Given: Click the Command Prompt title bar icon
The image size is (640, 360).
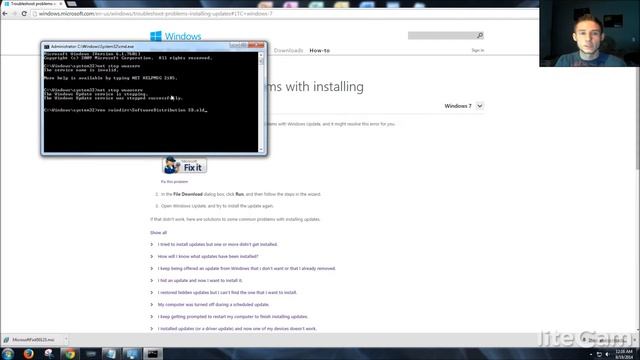Looking at the screenshot, I should click(47, 47).
